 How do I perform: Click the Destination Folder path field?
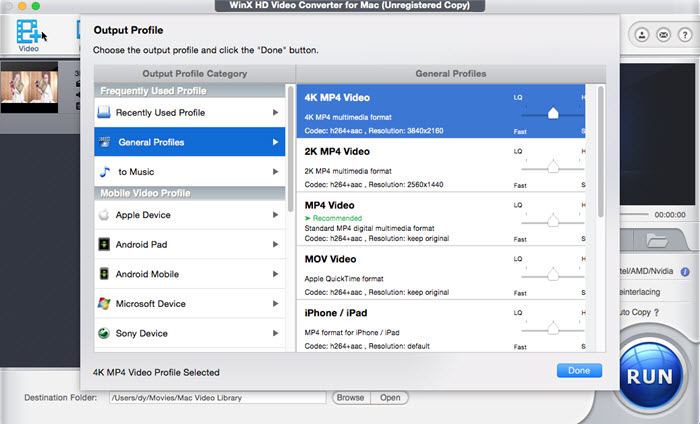217,397
